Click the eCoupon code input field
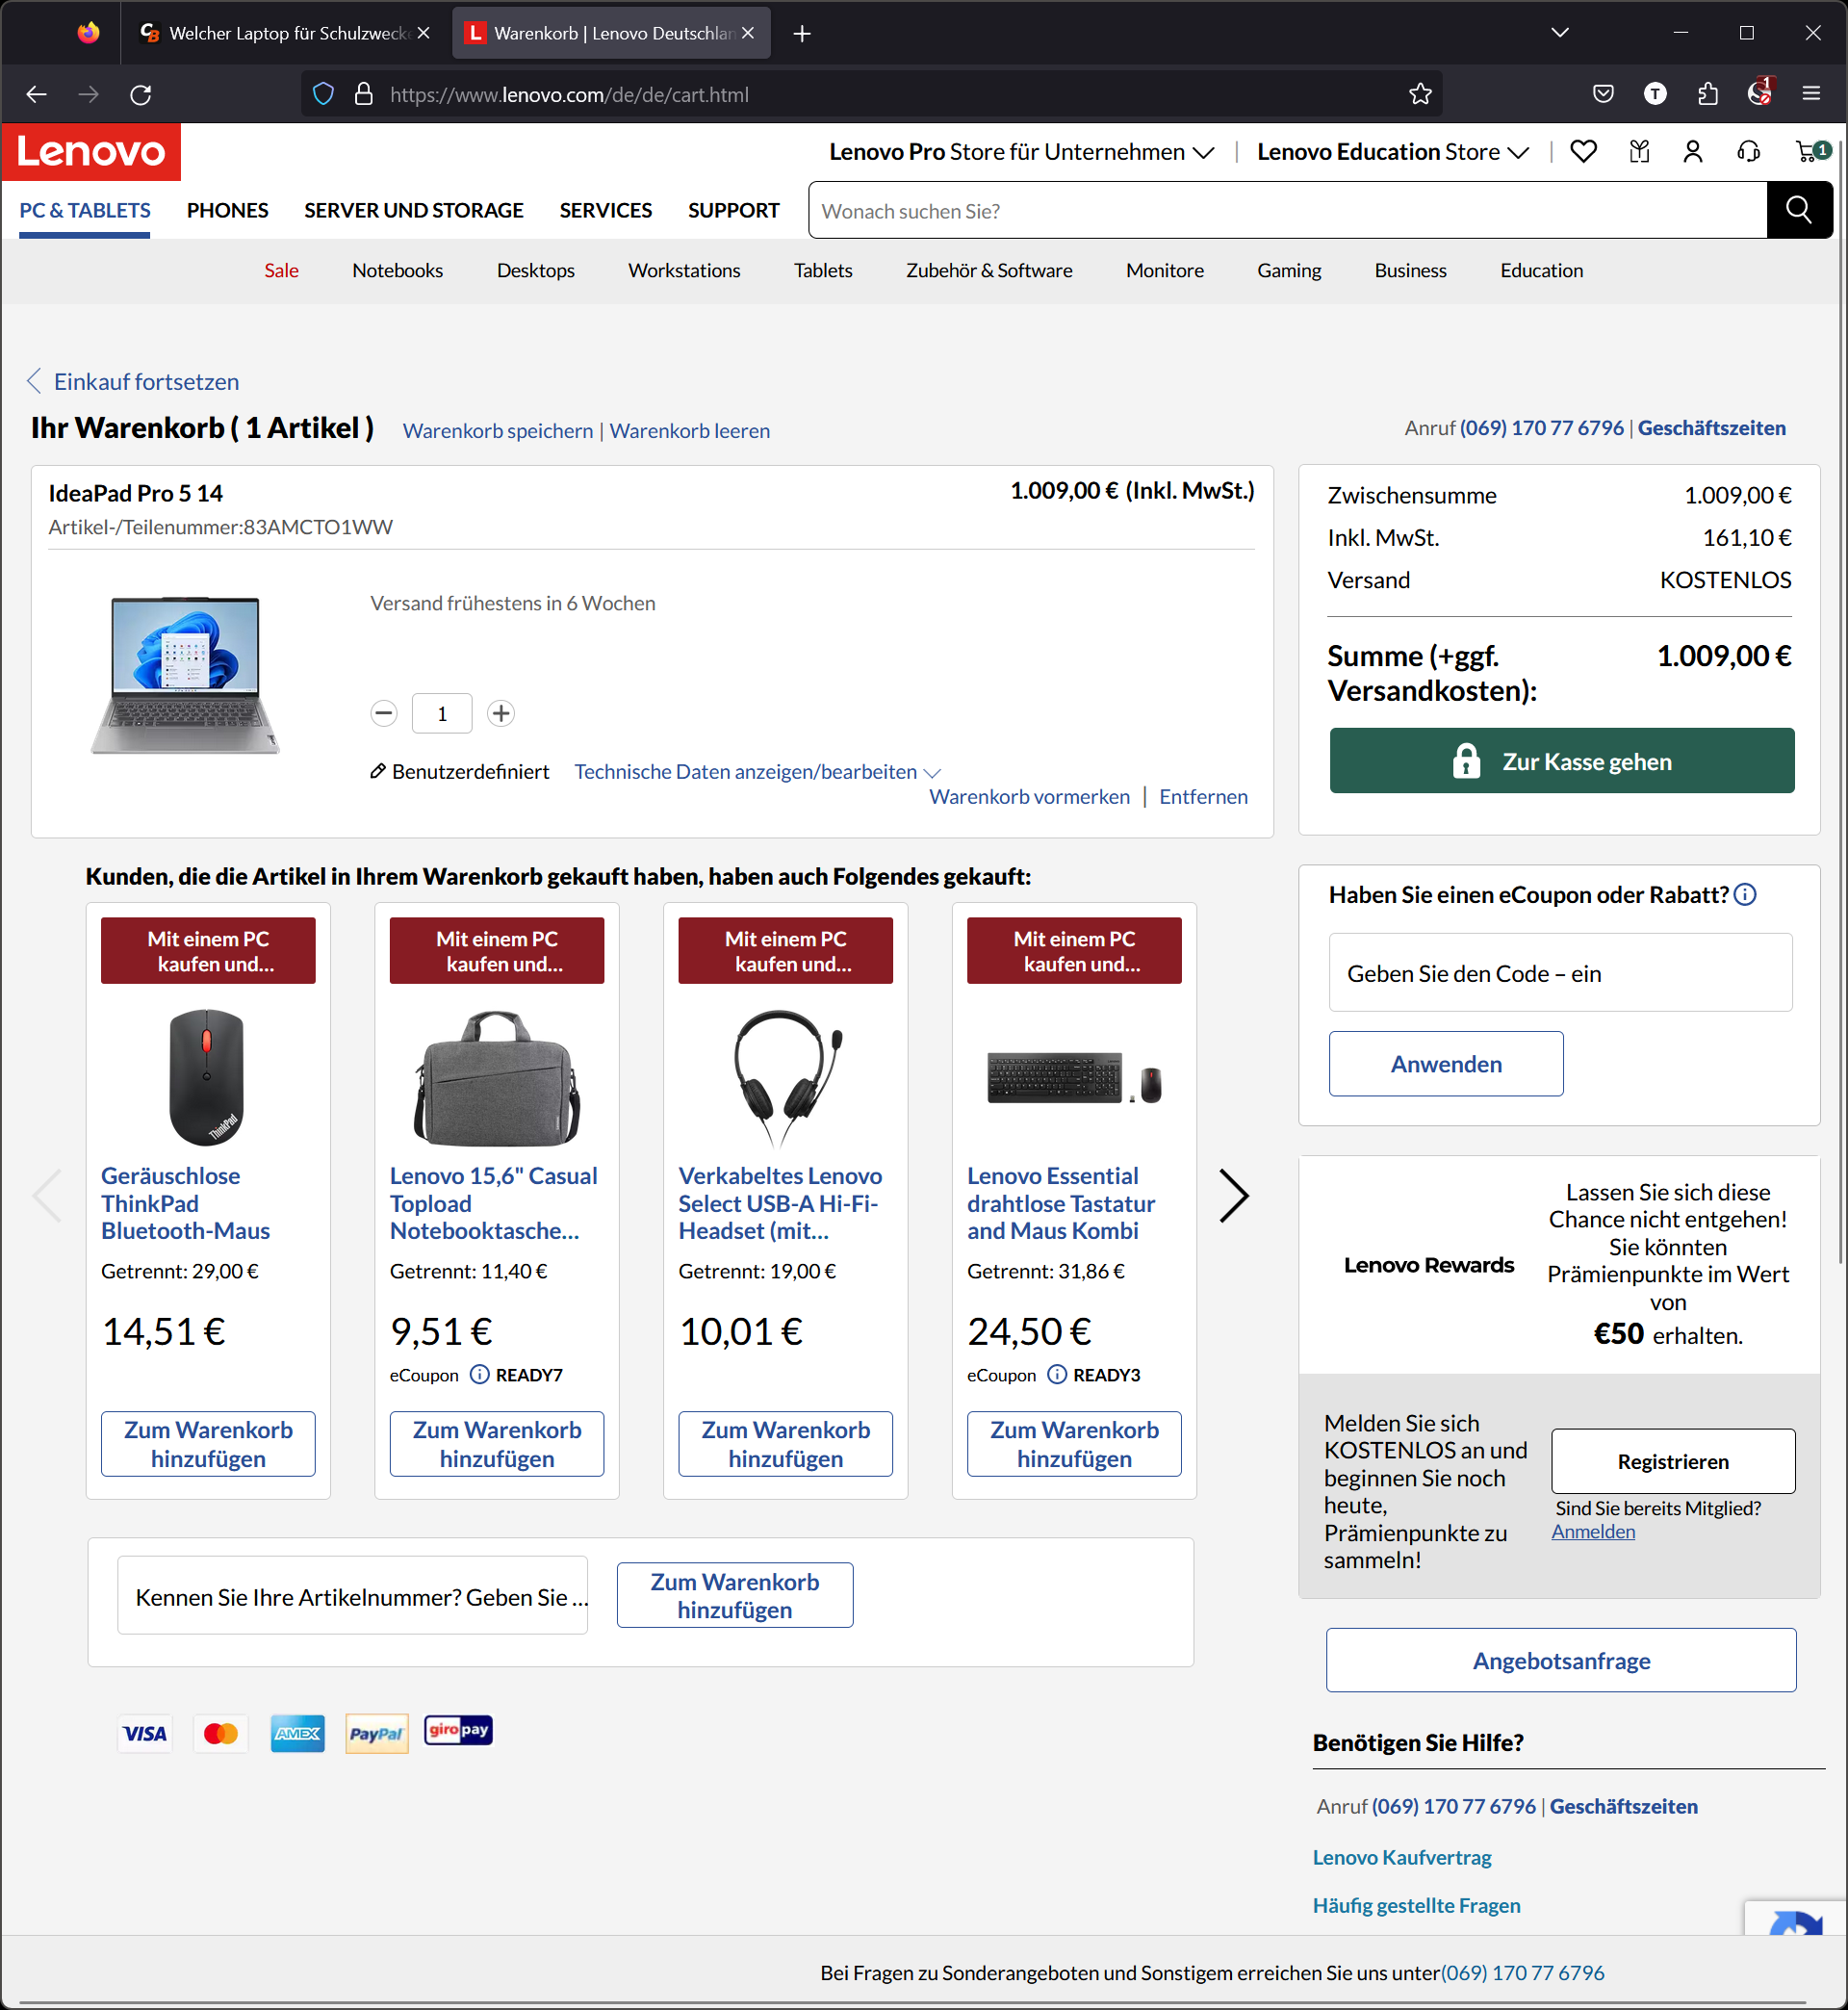The height and width of the screenshot is (2010, 1848). click(1559, 973)
